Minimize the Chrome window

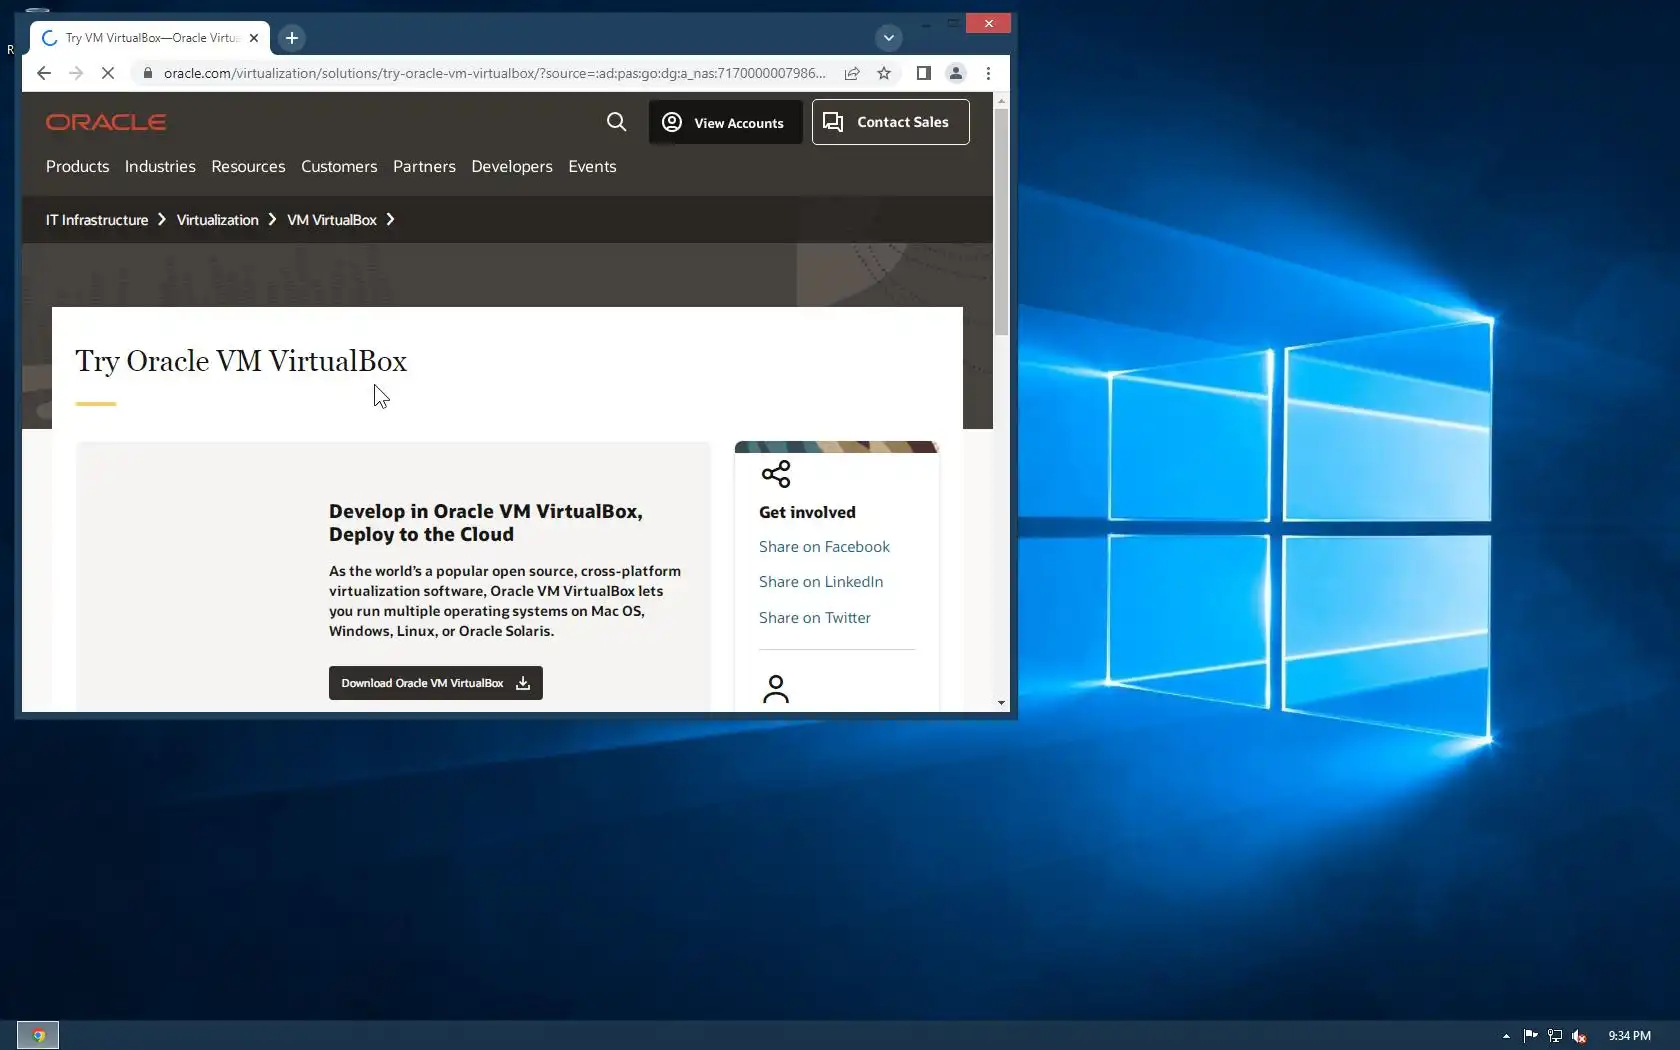click(x=927, y=23)
